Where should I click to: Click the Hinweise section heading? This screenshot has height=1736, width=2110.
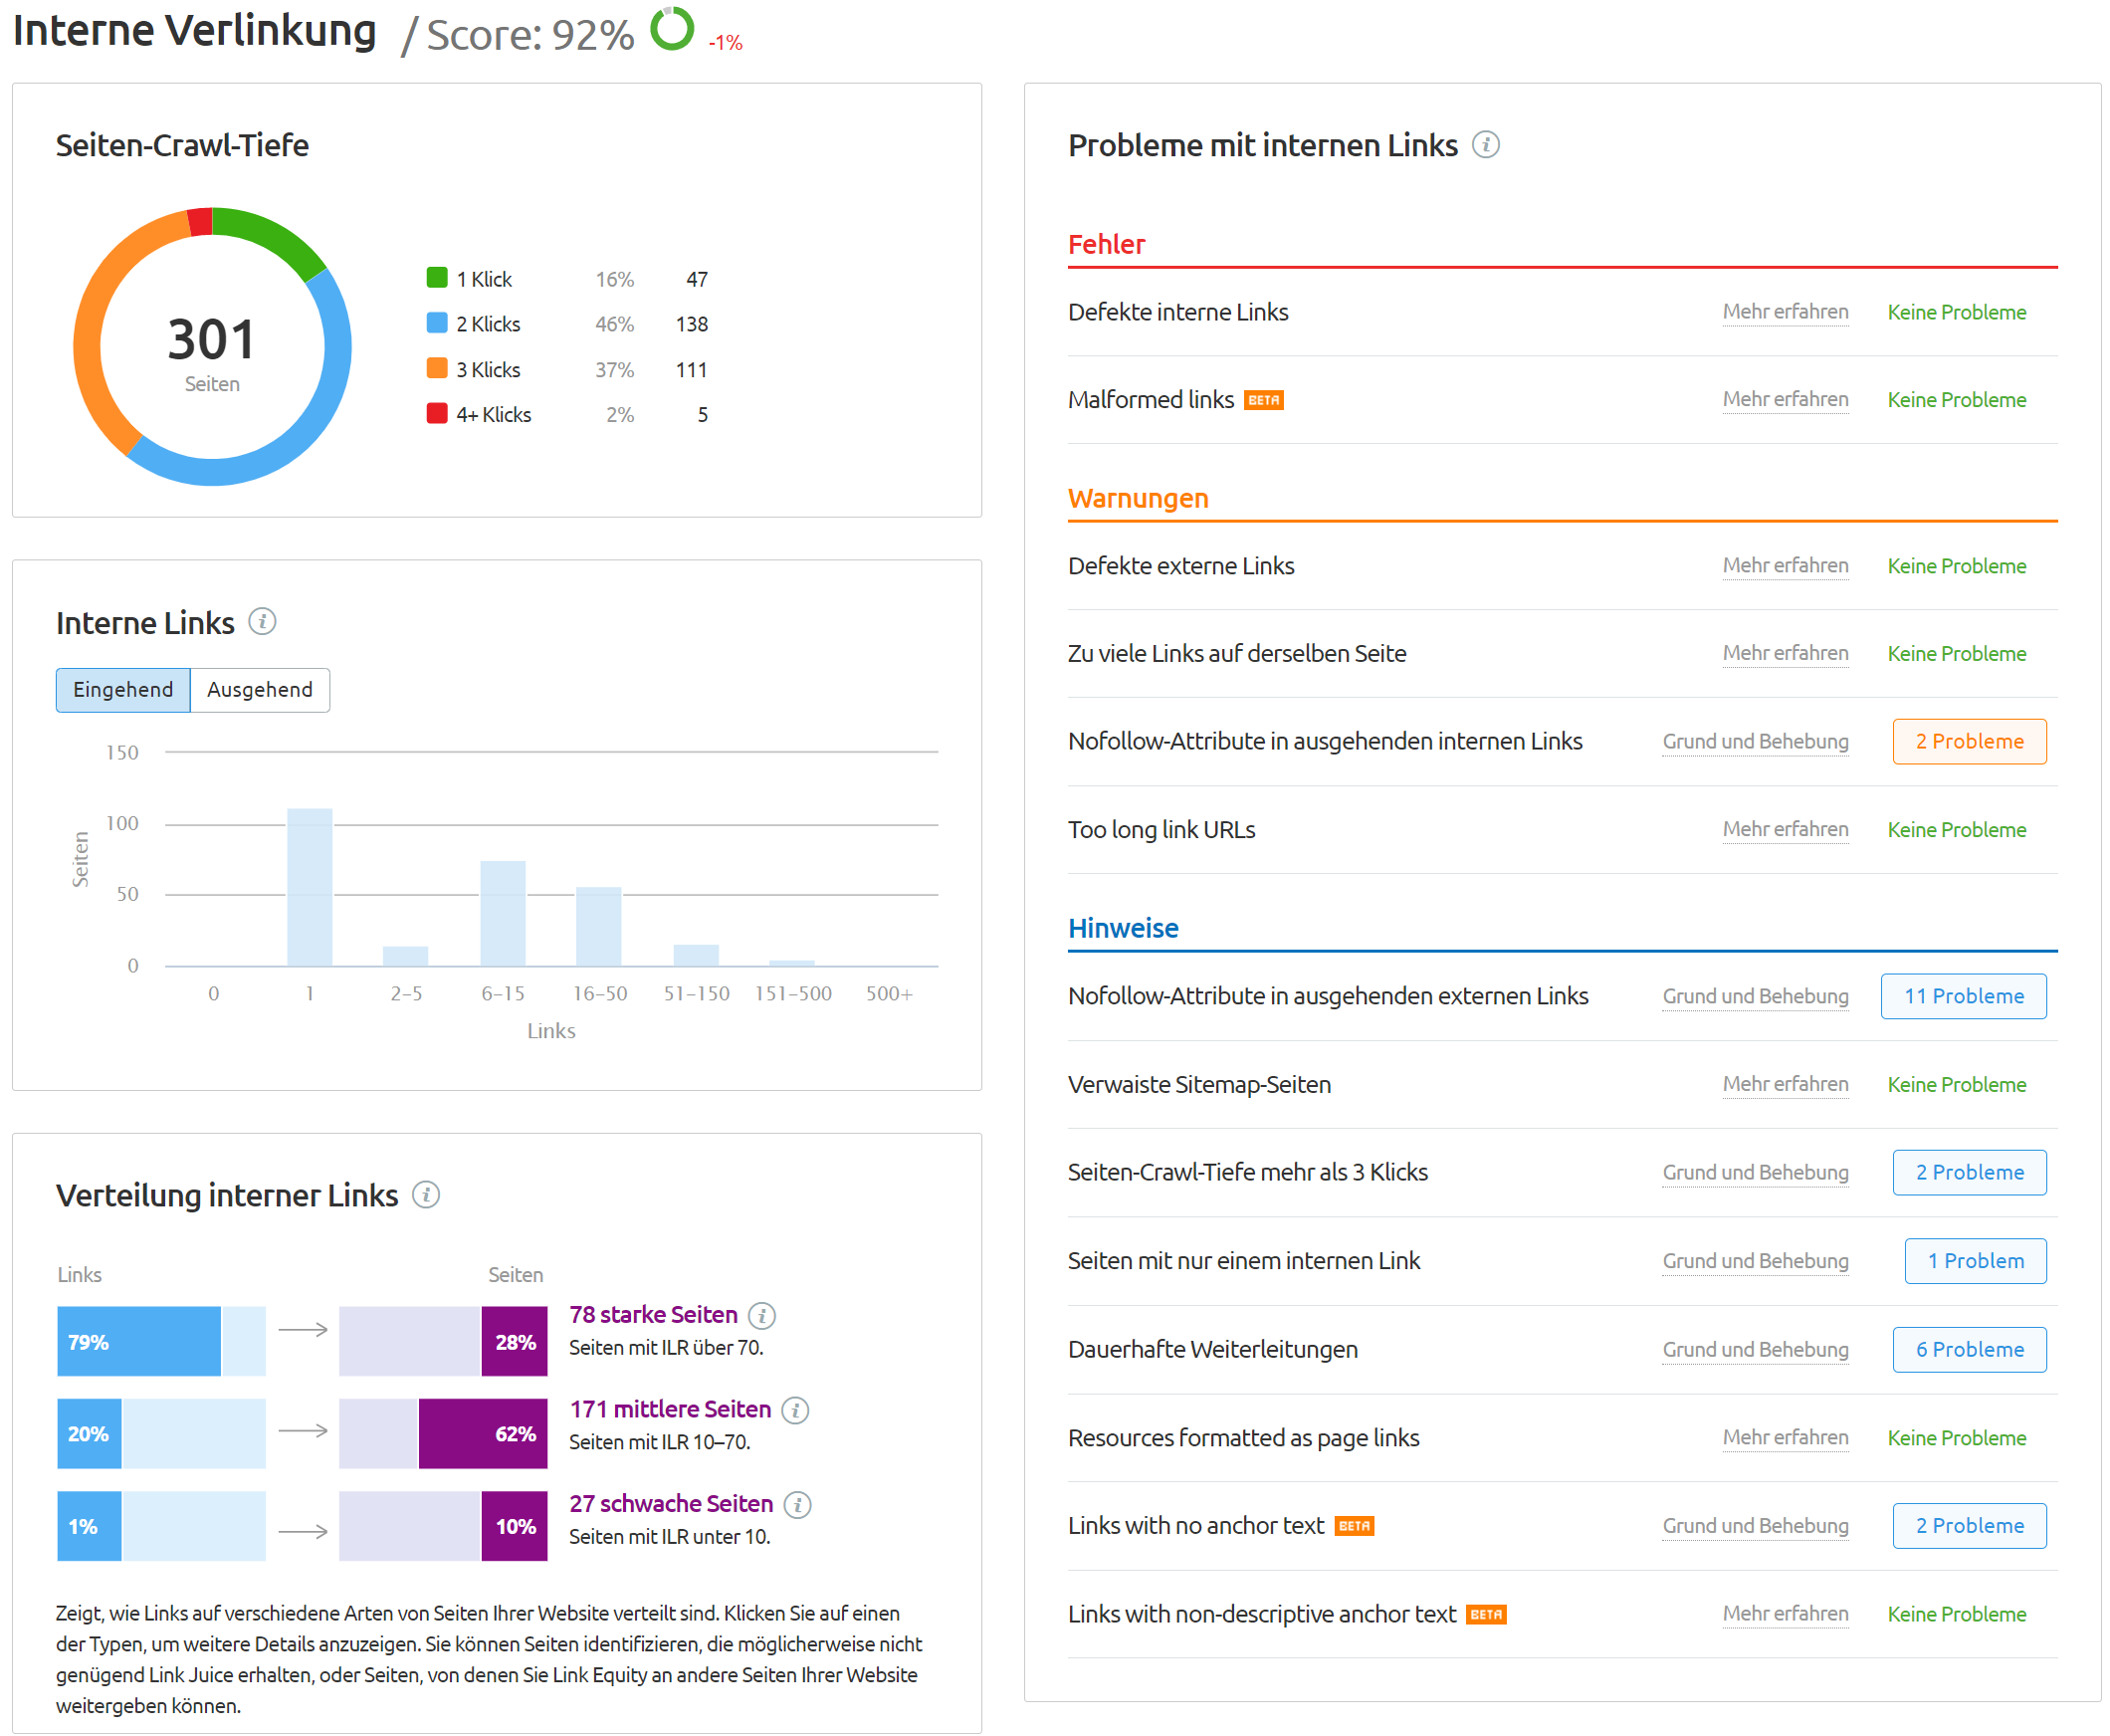[x=1123, y=928]
